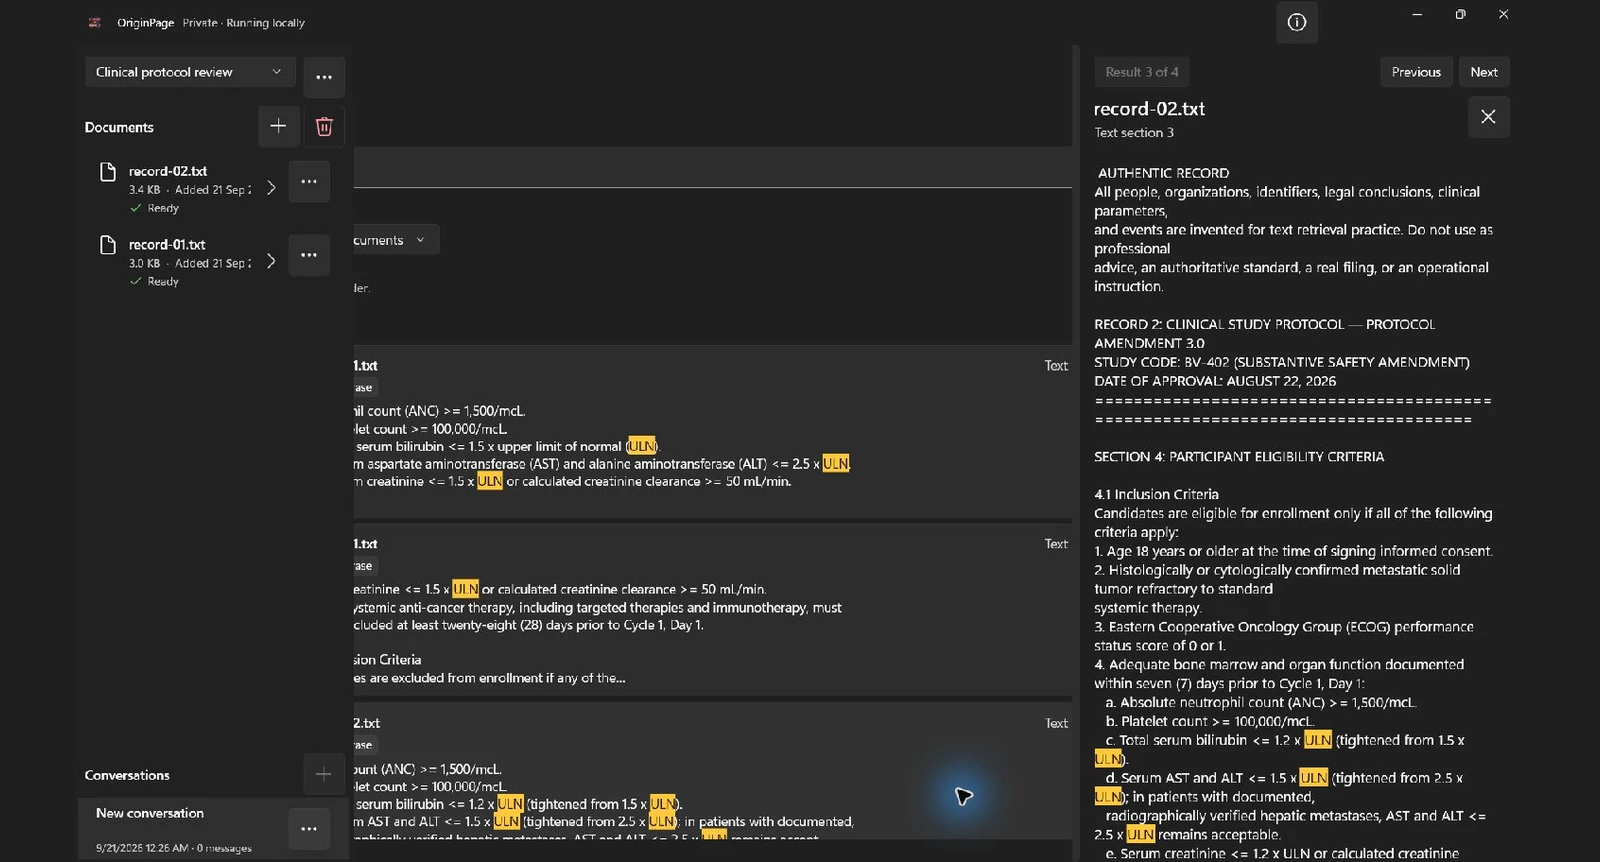Click the record-01.txt file icon
This screenshot has width=1600, height=862.
pos(108,245)
